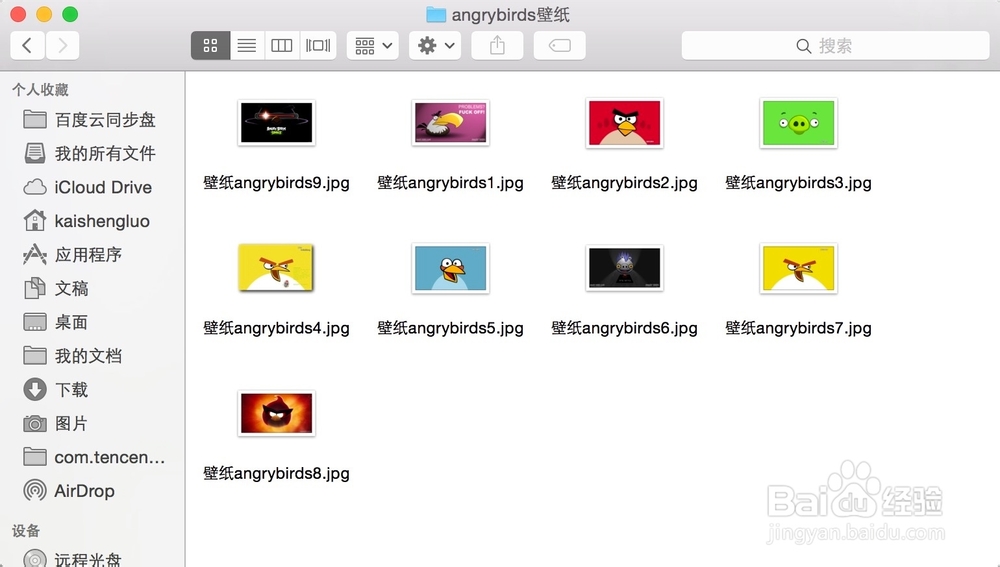Click the search field

[x=835, y=45]
